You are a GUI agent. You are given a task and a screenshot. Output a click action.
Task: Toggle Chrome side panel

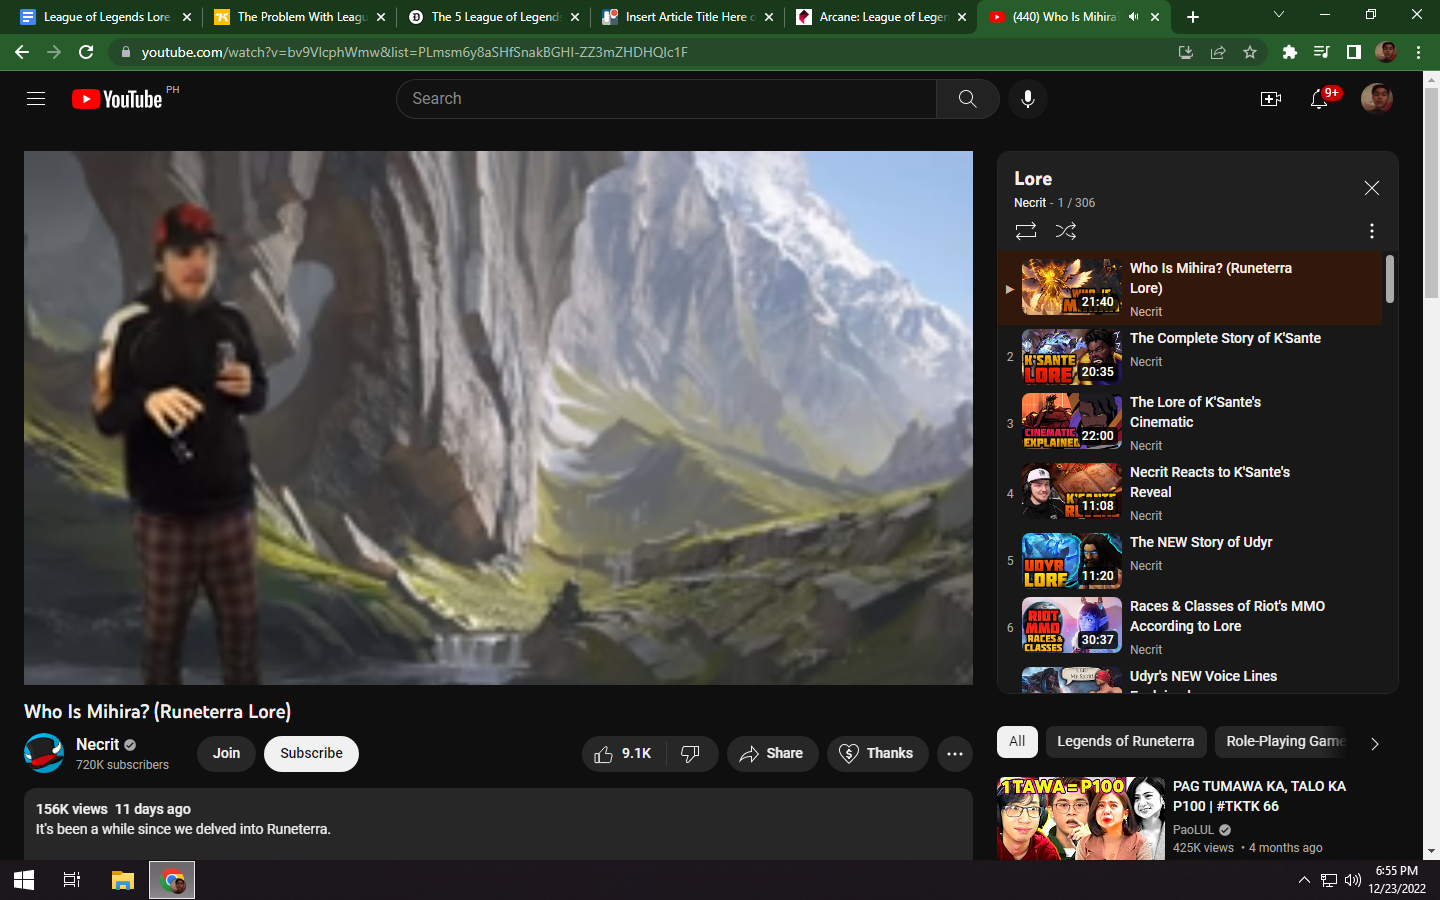[1353, 52]
